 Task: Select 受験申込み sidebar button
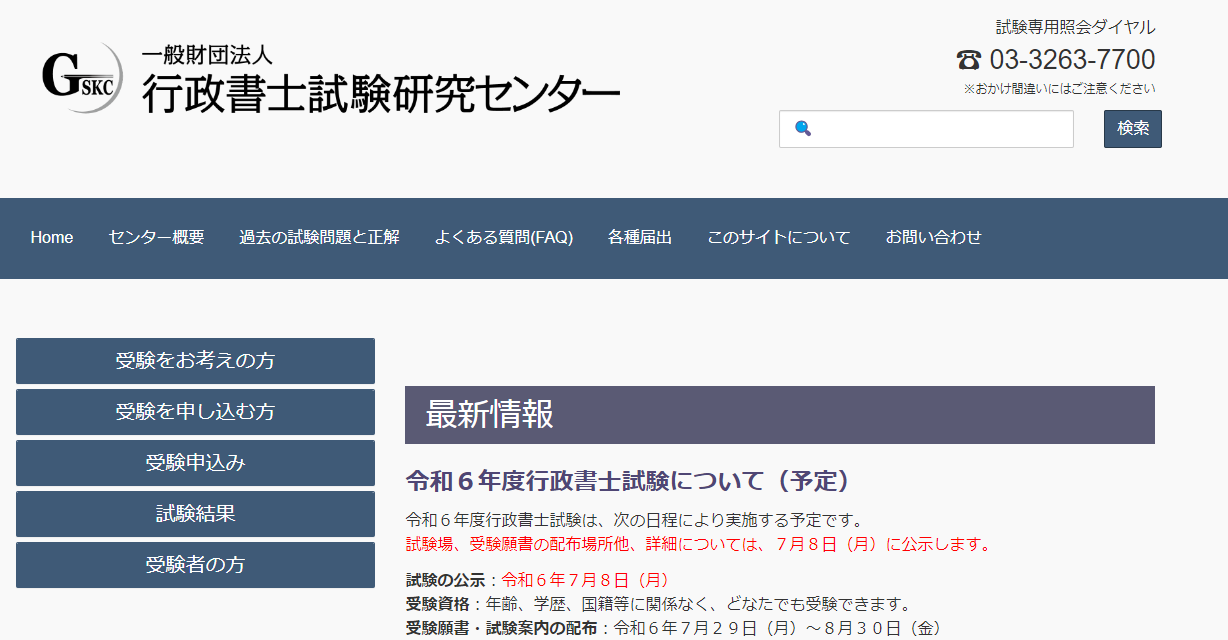point(195,463)
